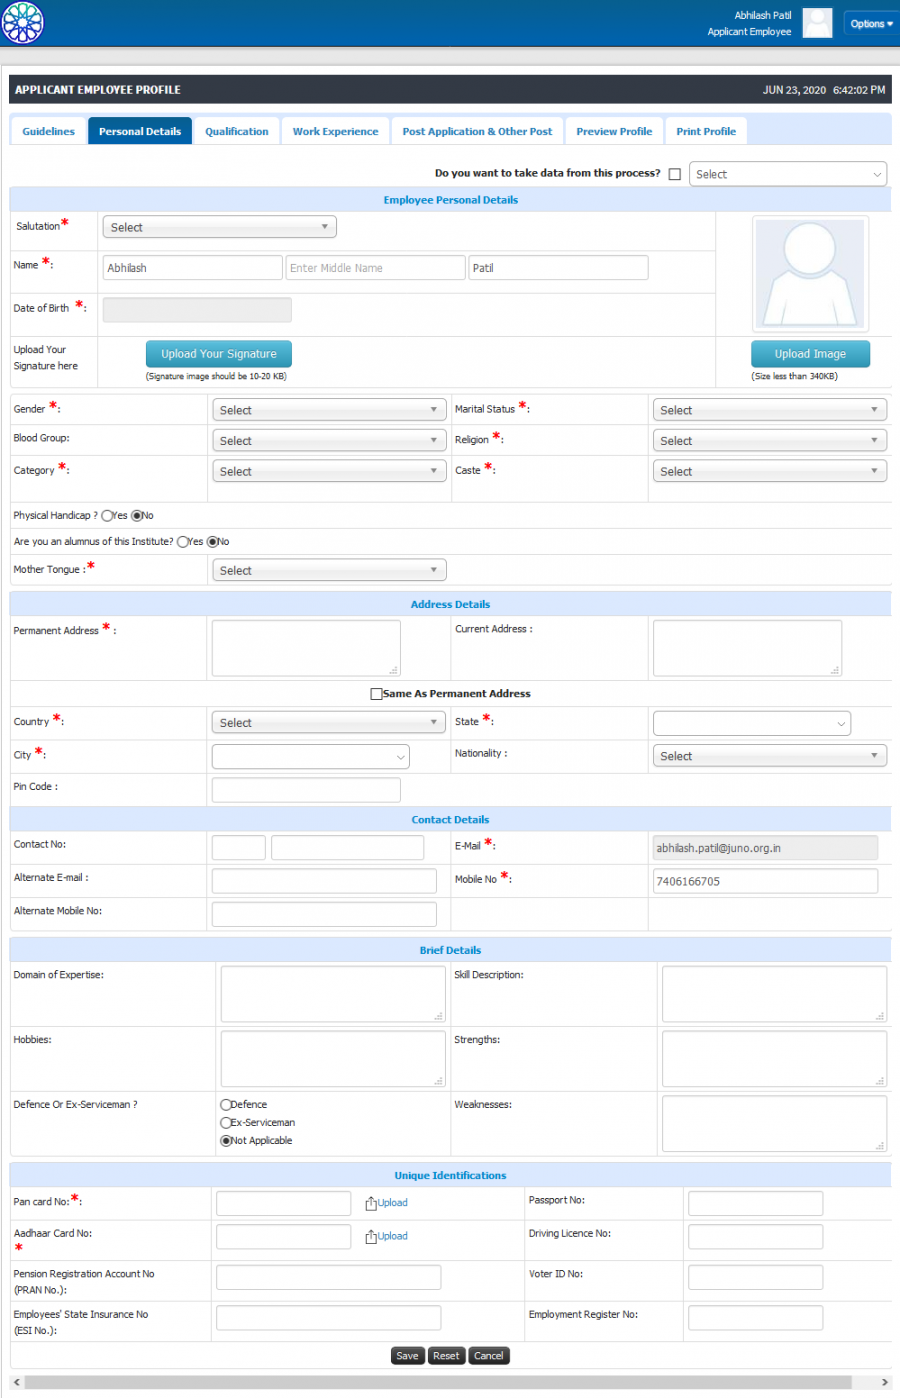Open the Religion dropdown

tap(769, 441)
